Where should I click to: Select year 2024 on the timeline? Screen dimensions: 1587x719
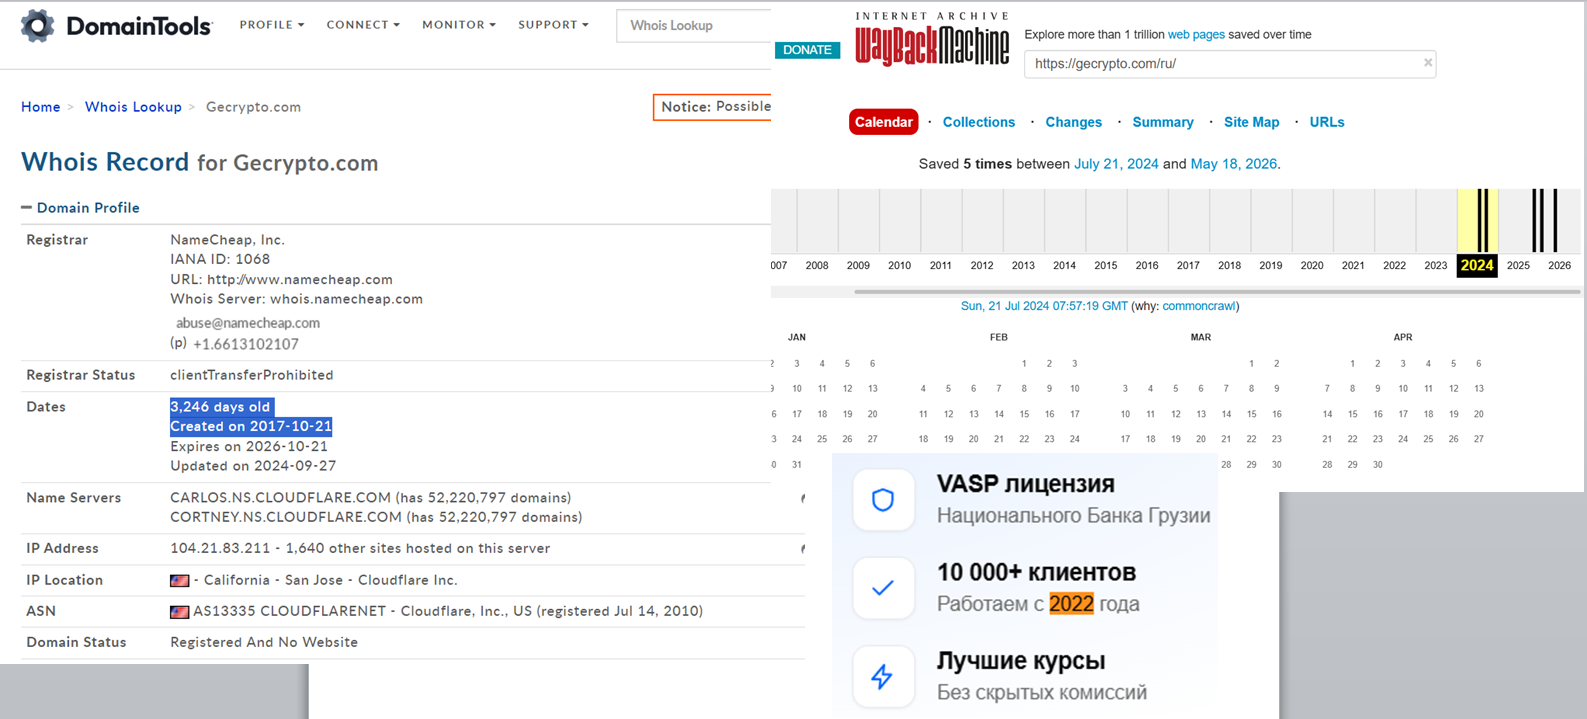1477,265
